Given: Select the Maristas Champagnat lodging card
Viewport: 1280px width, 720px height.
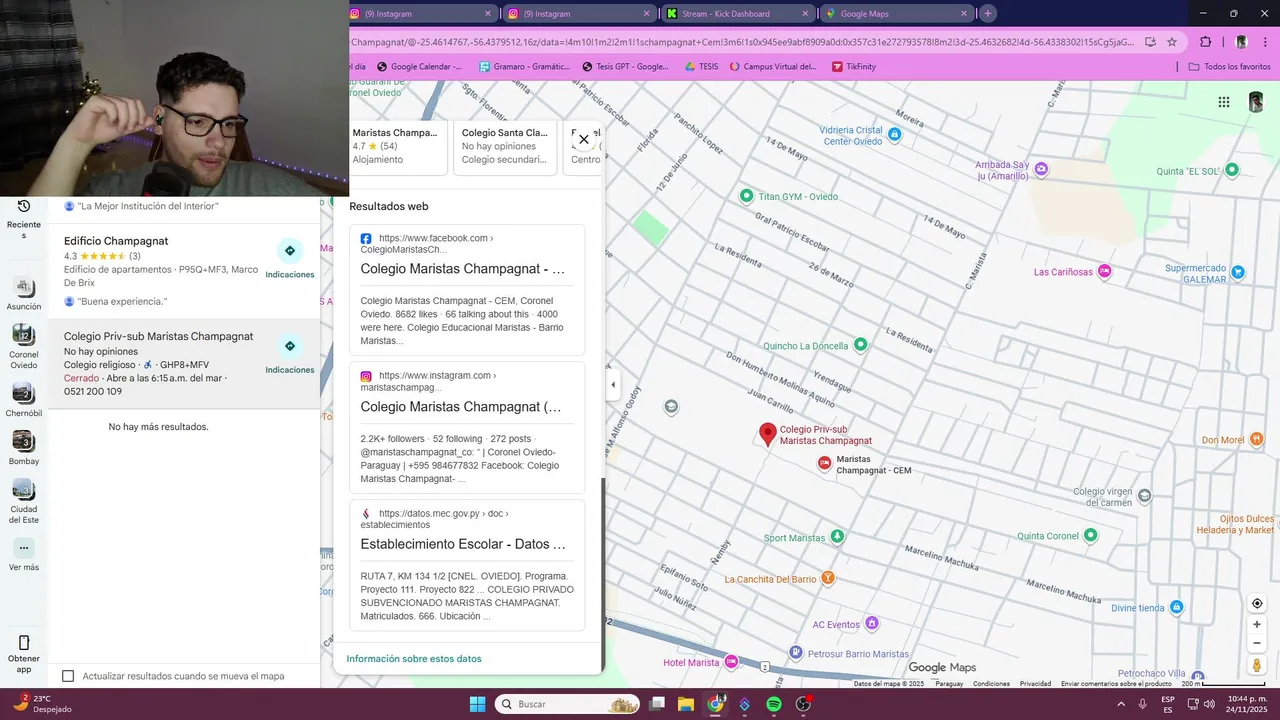Looking at the screenshot, I should pos(398,147).
